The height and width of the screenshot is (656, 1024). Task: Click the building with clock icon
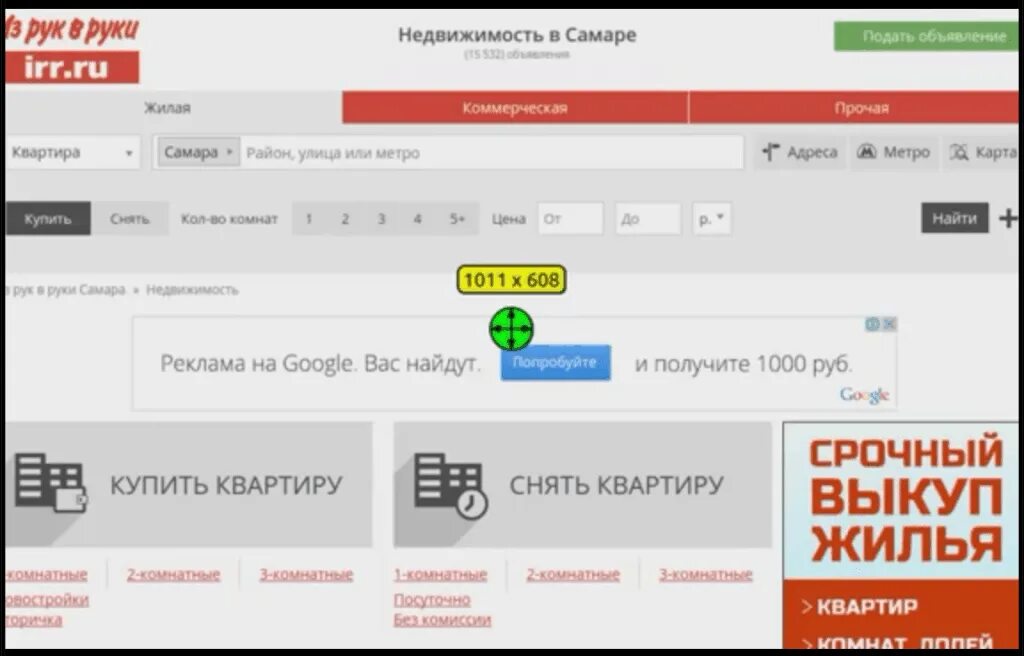(x=451, y=485)
